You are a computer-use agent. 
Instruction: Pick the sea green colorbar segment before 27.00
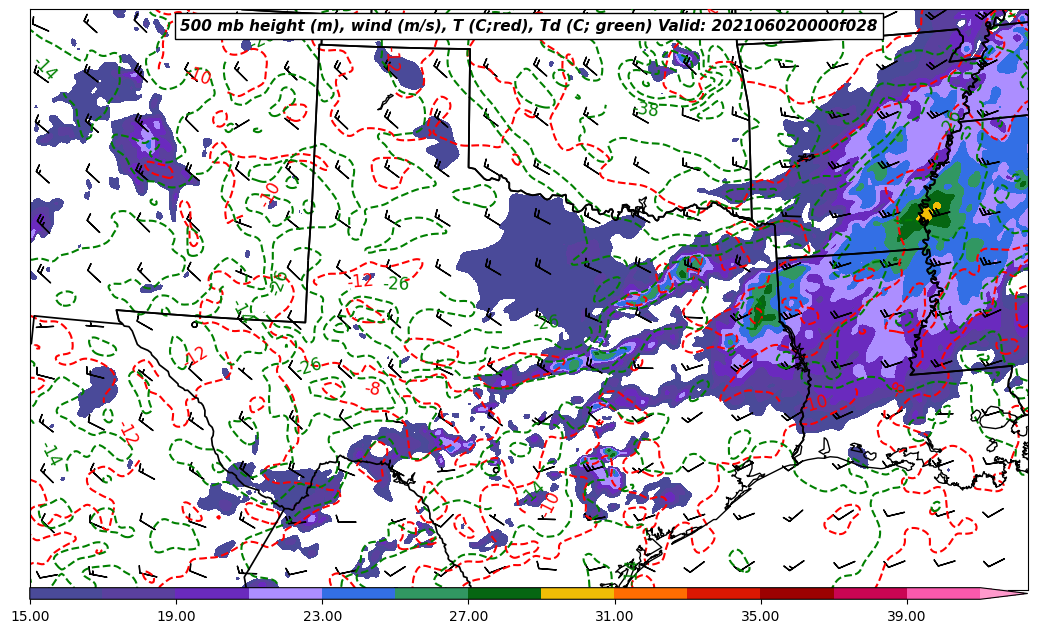coord(432,593)
